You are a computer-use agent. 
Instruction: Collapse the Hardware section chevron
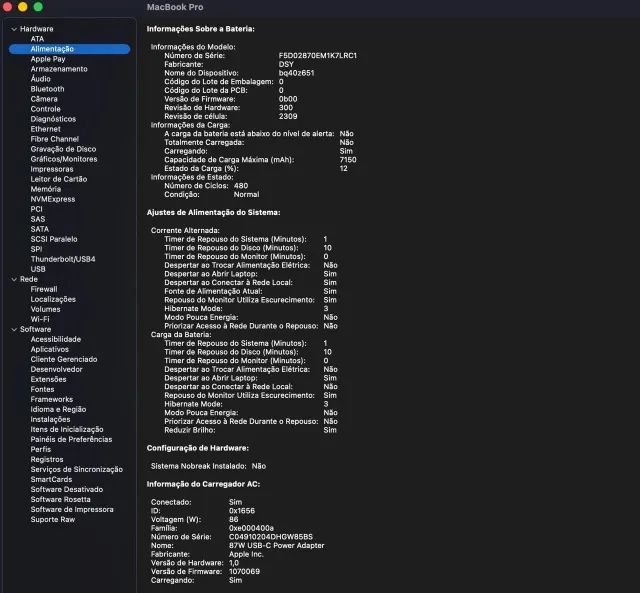[14, 29]
